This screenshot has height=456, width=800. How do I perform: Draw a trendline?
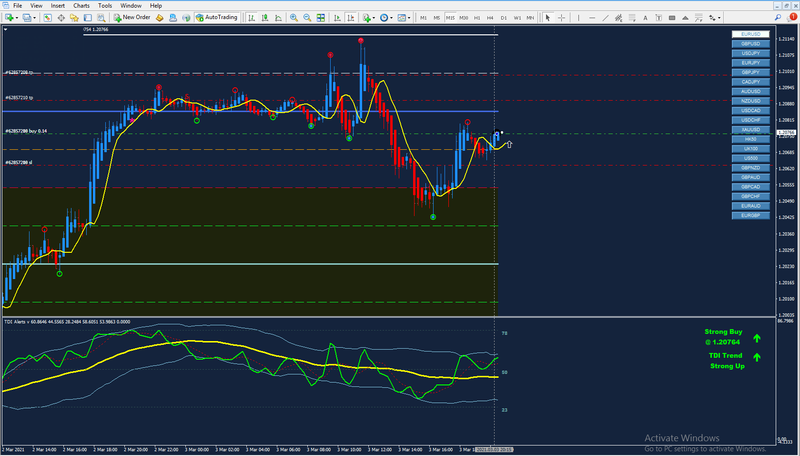click(x=606, y=18)
